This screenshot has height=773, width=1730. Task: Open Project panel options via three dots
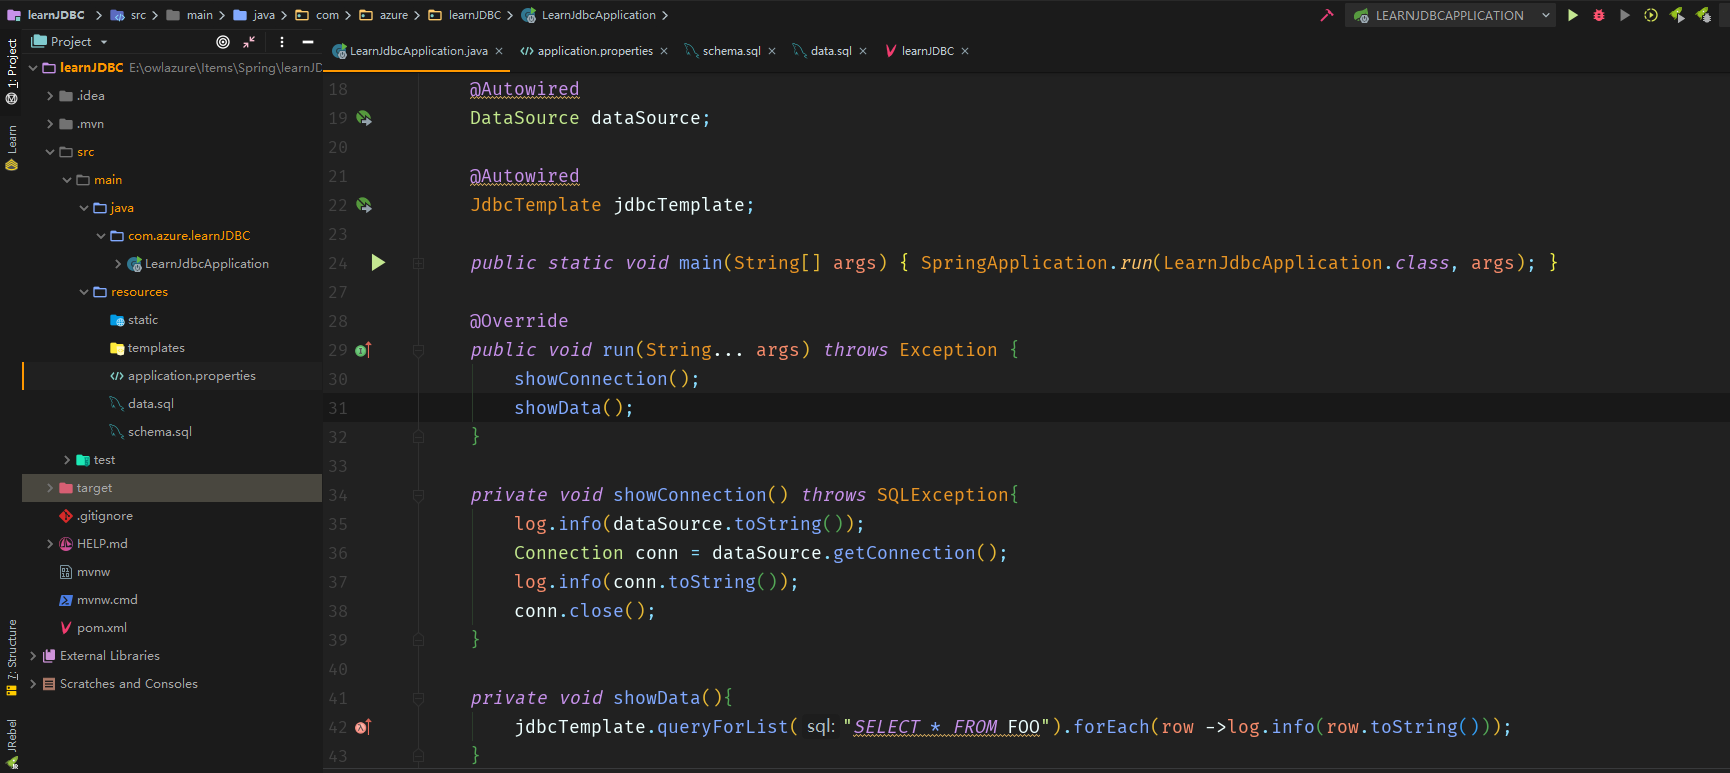pos(282,42)
